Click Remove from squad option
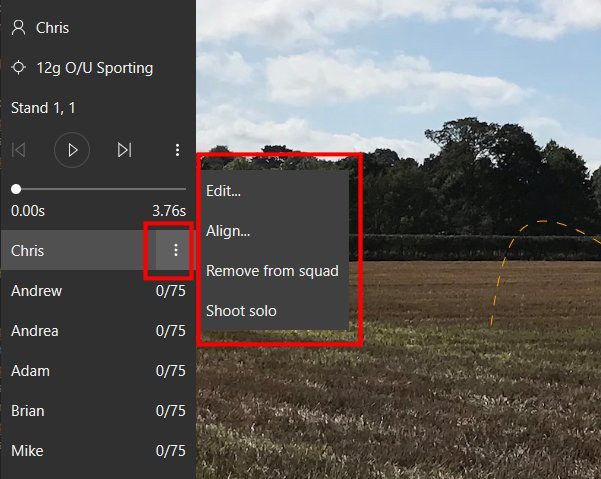 pyautogui.click(x=272, y=271)
